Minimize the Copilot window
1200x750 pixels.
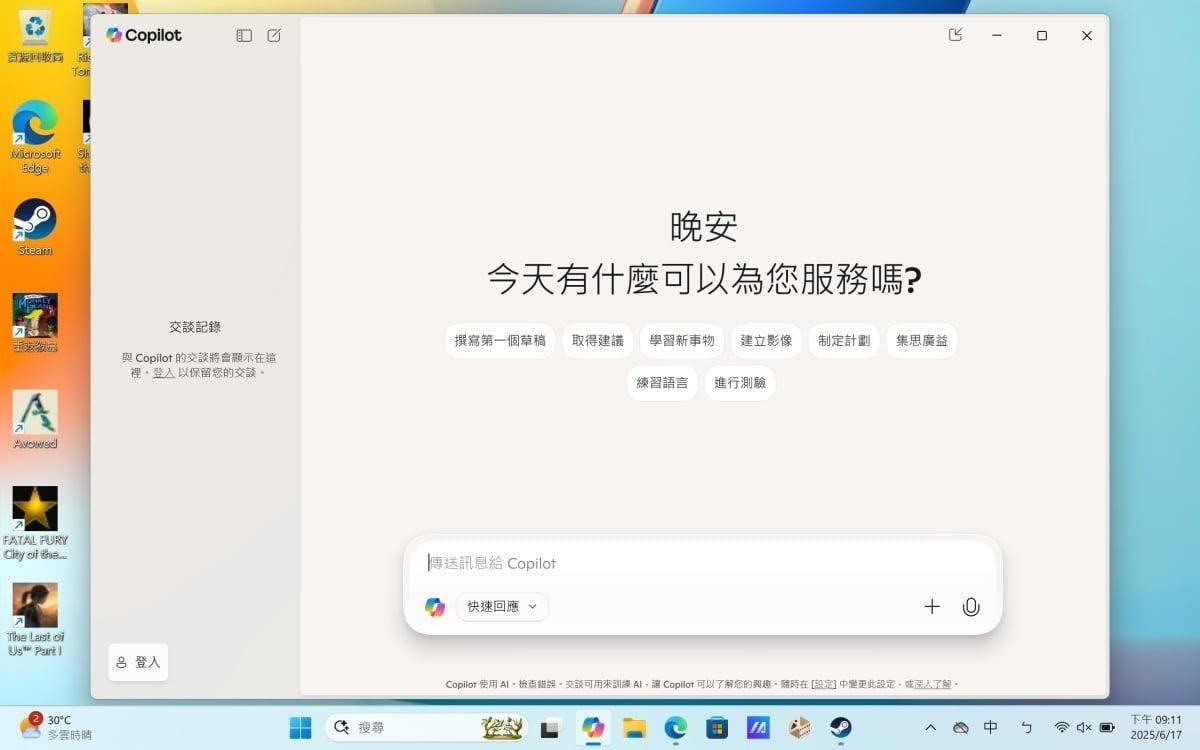(x=997, y=35)
